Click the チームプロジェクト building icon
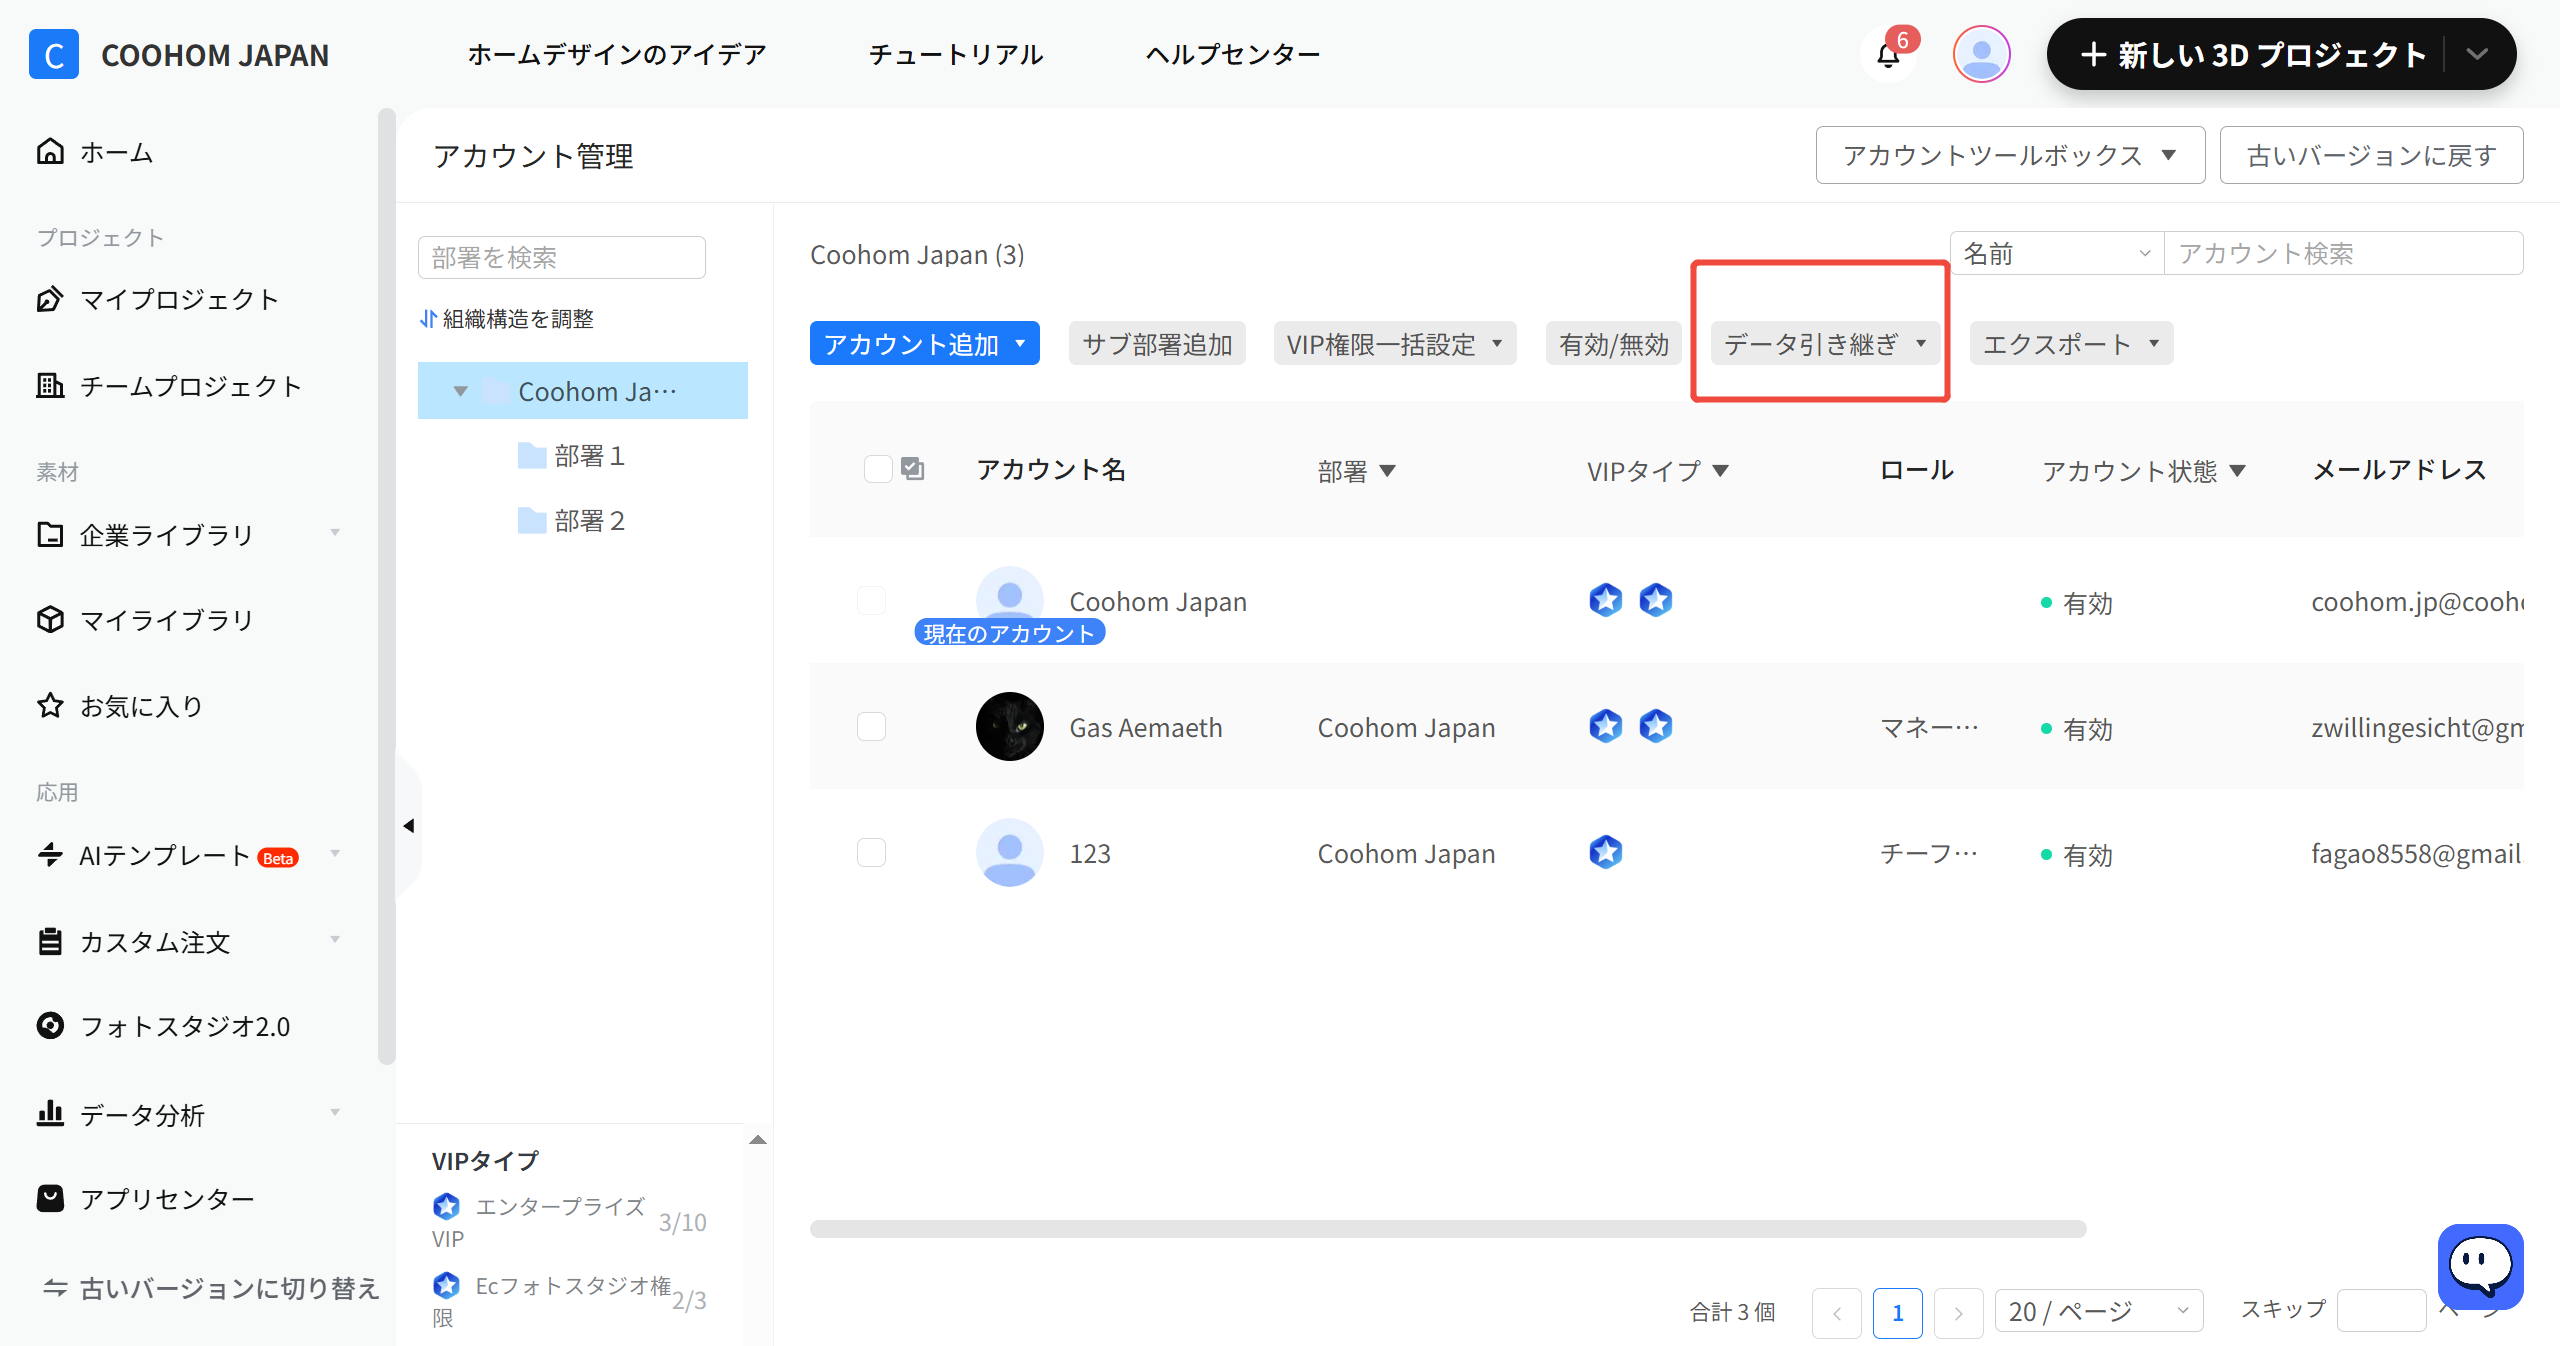The image size is (2560, 1346). coord(50,386)
